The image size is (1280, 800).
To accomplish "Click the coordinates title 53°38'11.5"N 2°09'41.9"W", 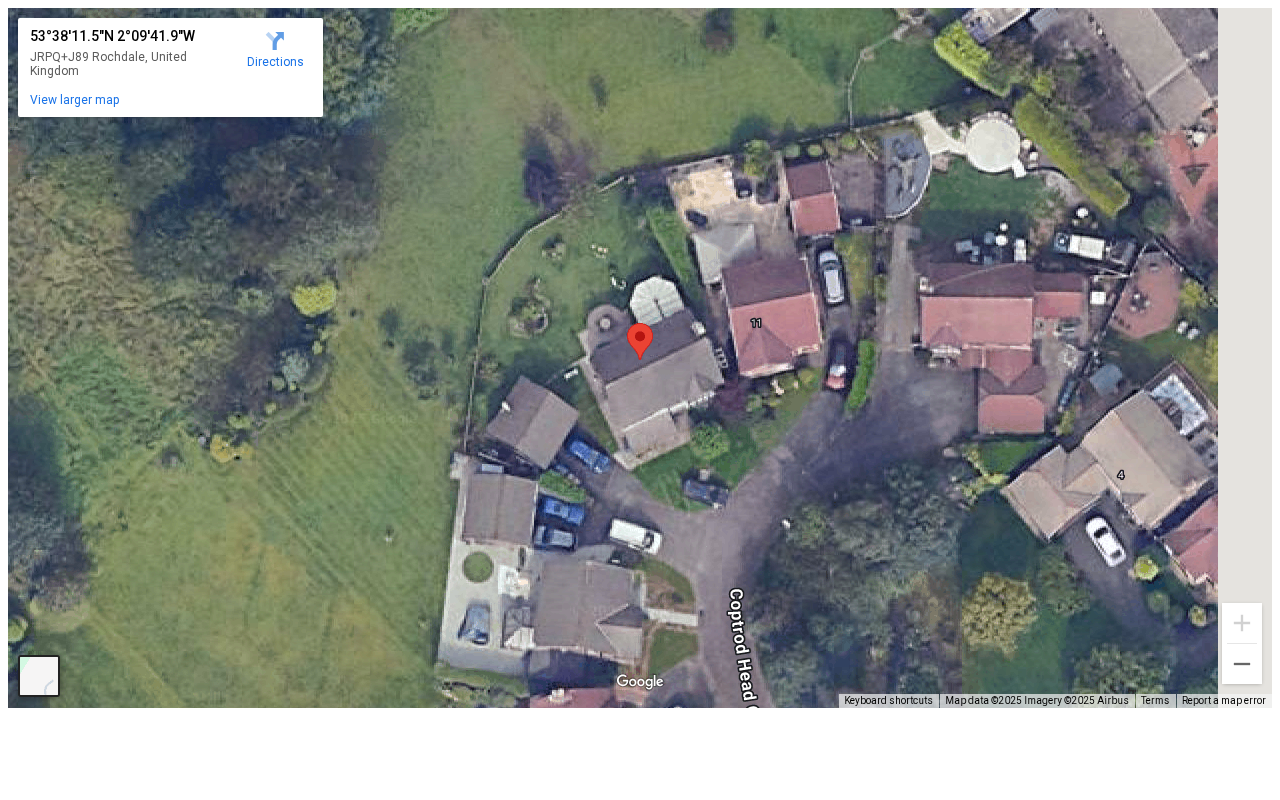I will (112, 36).
